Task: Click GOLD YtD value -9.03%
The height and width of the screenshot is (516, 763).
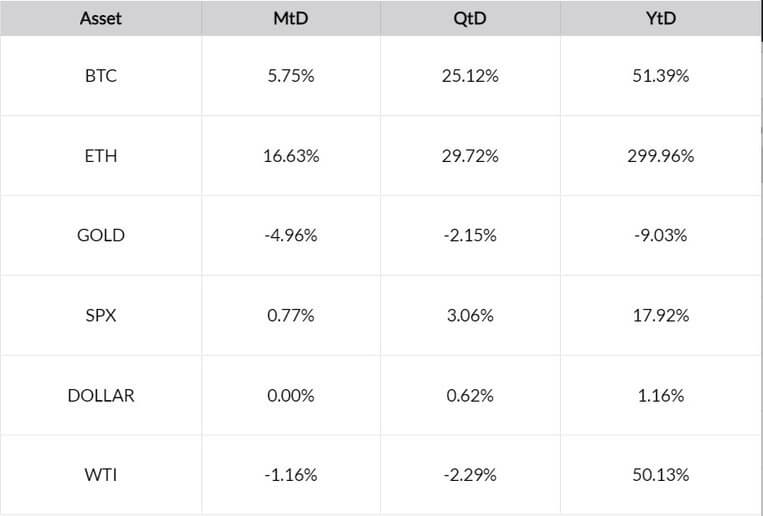Action: pos(660,236)
